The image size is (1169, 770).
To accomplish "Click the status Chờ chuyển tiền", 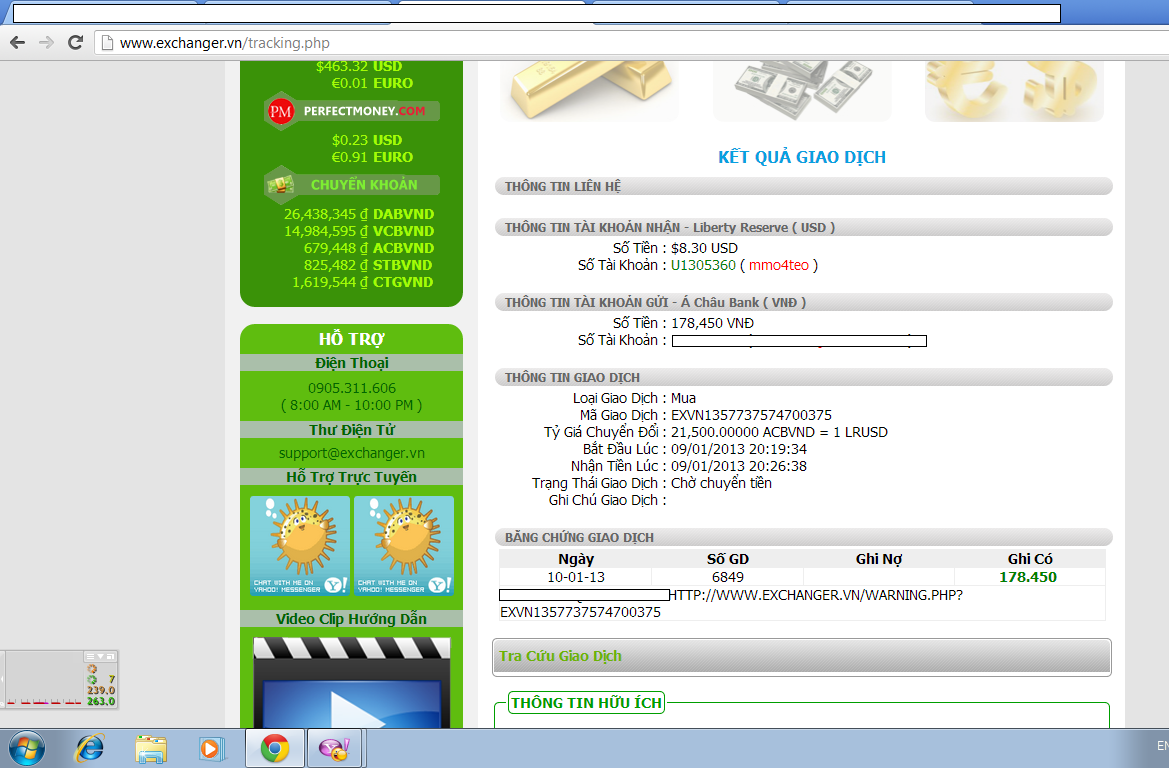I will (x=721, y=483).
